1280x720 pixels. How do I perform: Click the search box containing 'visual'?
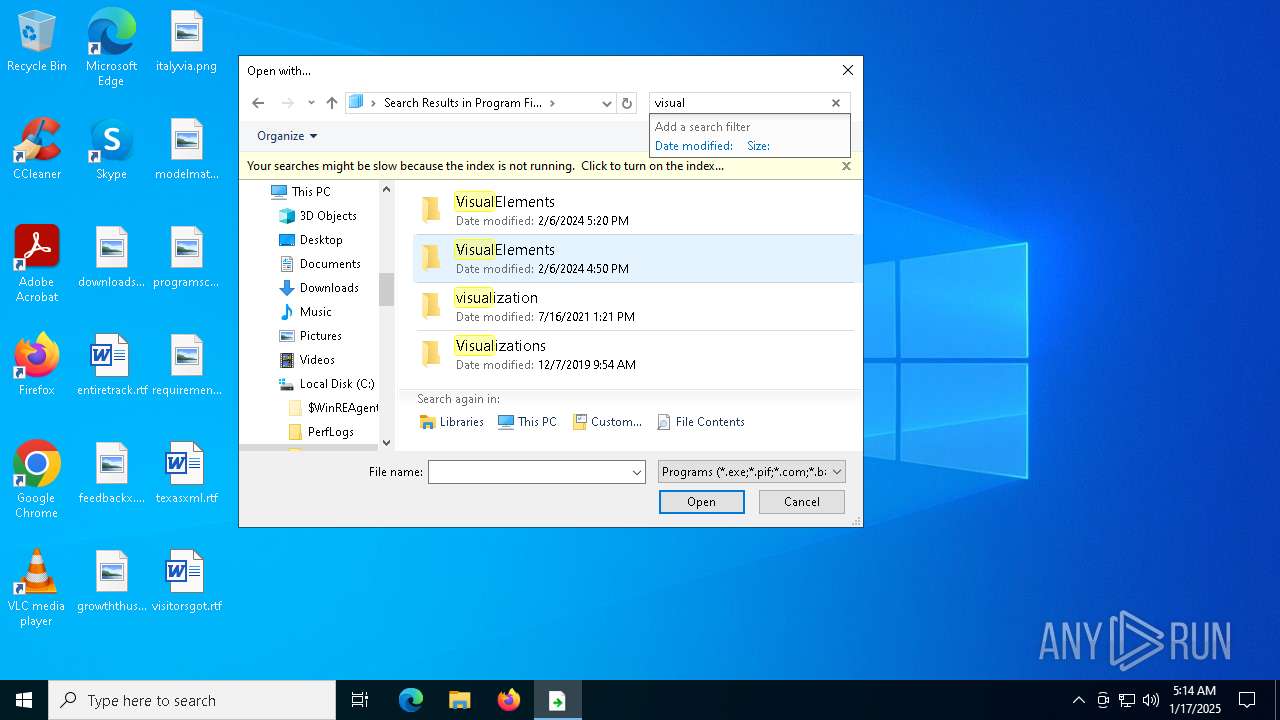[738, 103]
